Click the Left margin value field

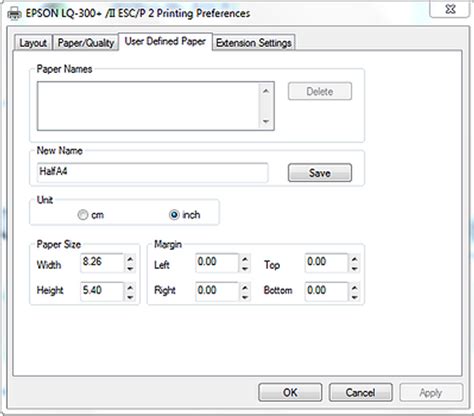tap(217, 263)
